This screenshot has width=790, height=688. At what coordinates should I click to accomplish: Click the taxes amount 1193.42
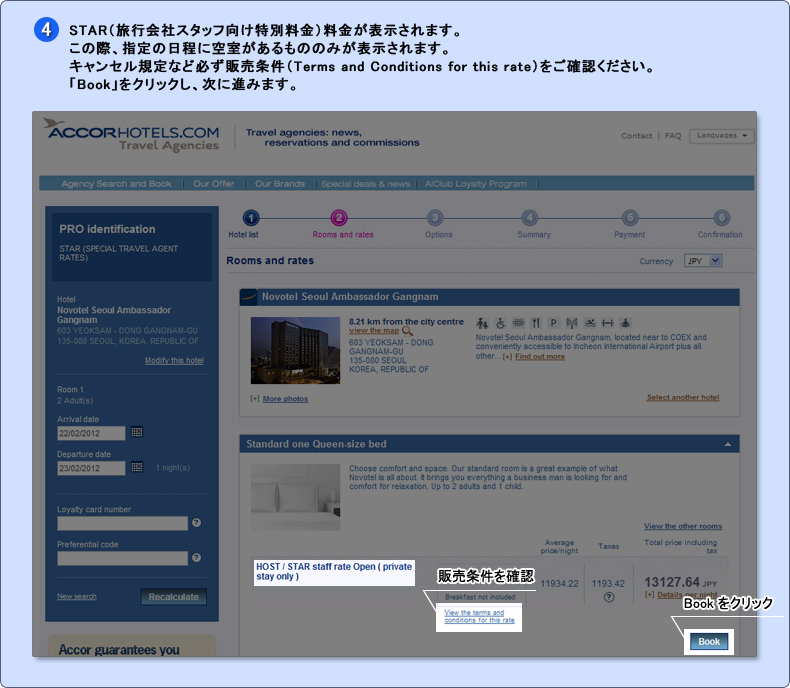608,584
